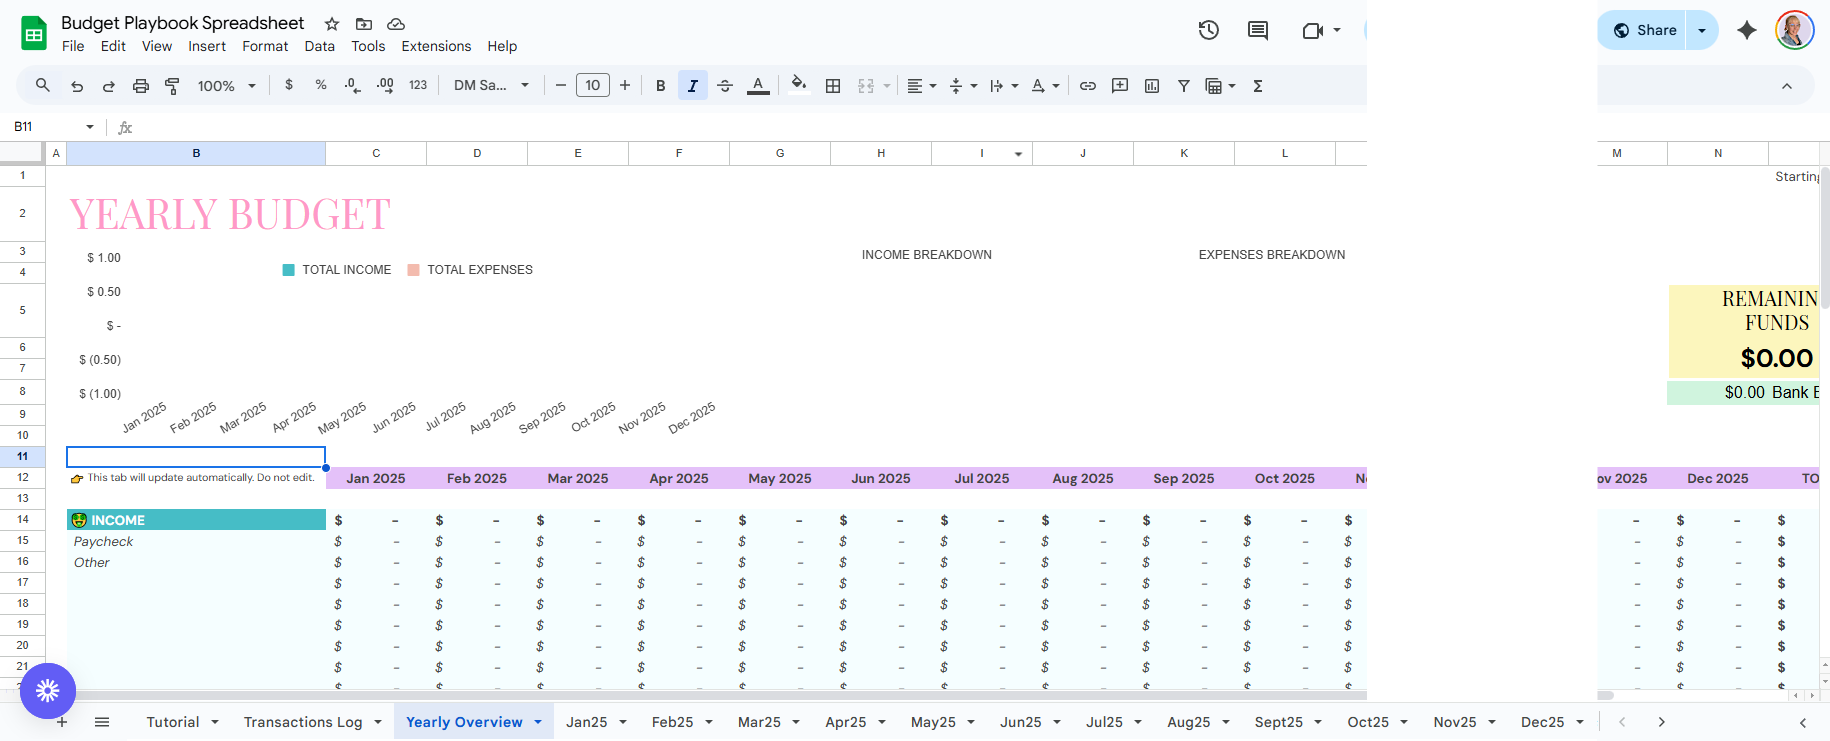
Task: Open the Data menu
Action: pyautogui.click(x=320, y=46)
